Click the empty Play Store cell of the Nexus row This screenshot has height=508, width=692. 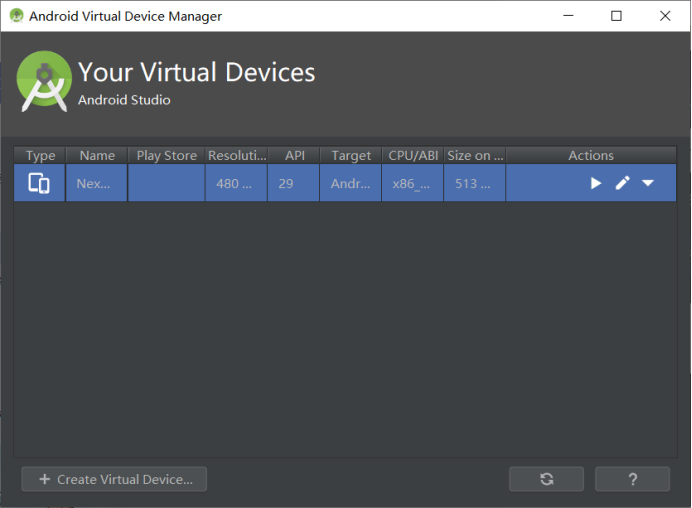(x=166, y=183)
